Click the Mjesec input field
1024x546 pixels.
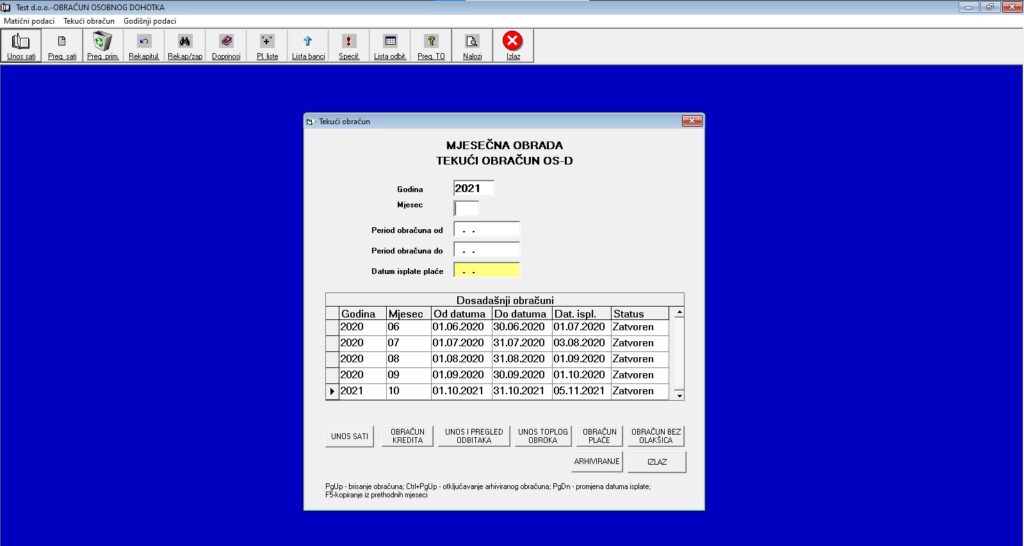pyautogui.click(x=466, y=208)
